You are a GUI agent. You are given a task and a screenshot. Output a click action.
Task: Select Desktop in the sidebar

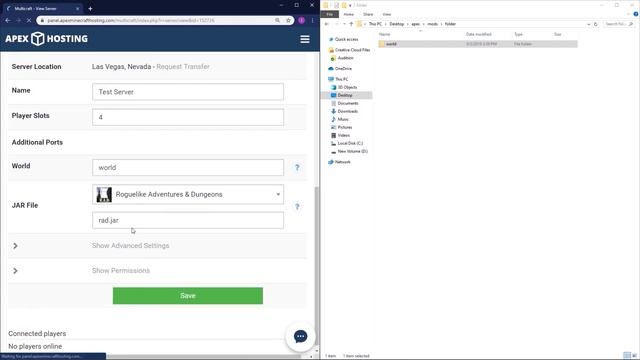345,96
